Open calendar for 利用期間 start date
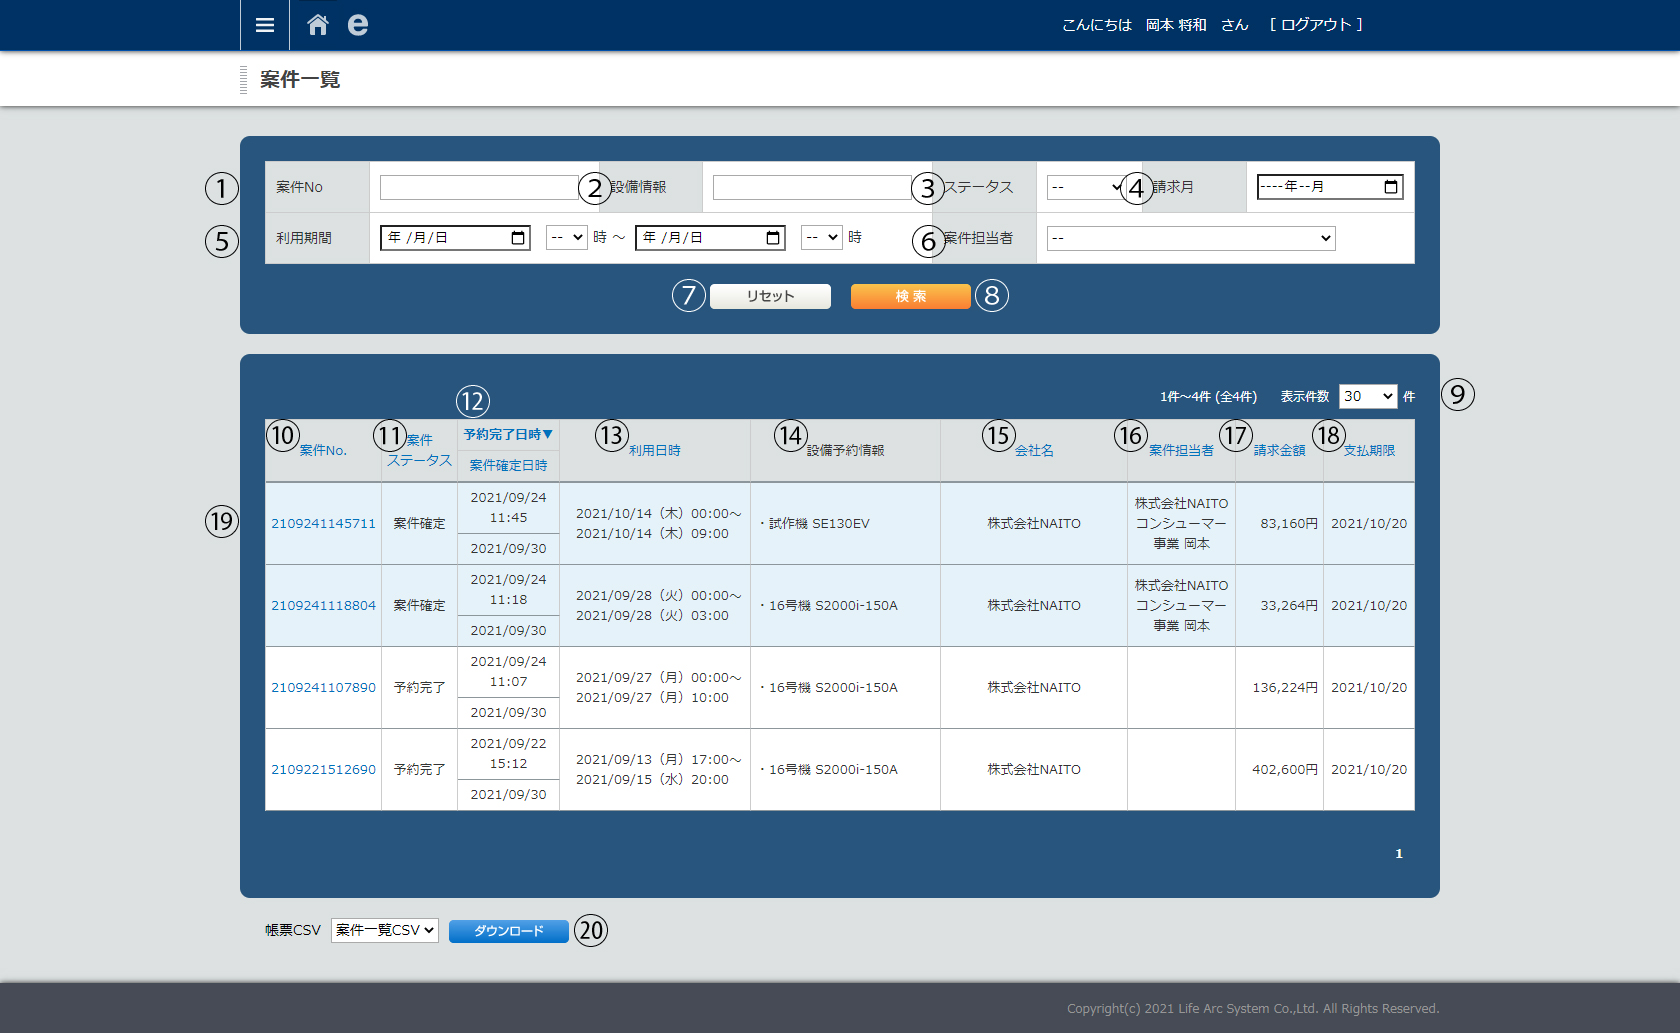This screenshot has width=1680, height=1034. click(x=517, y=238)
